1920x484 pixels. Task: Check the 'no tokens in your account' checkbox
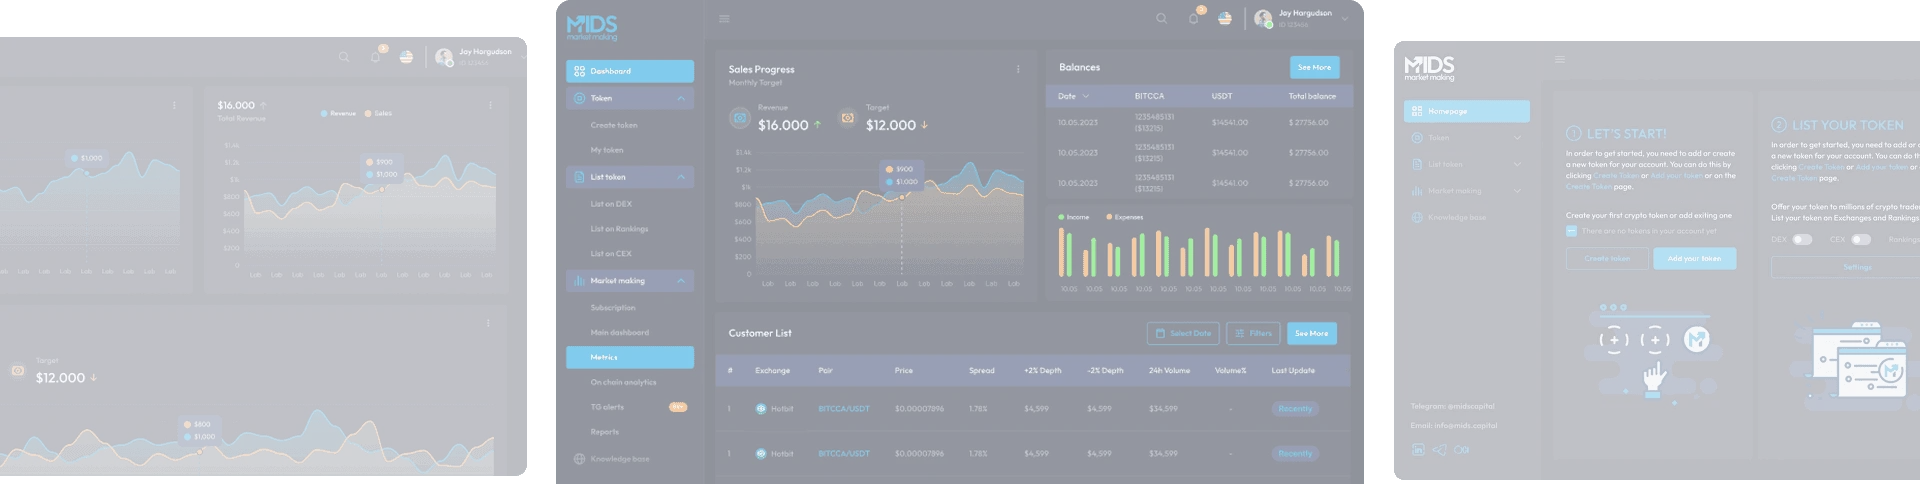[x=1571, y=231]
